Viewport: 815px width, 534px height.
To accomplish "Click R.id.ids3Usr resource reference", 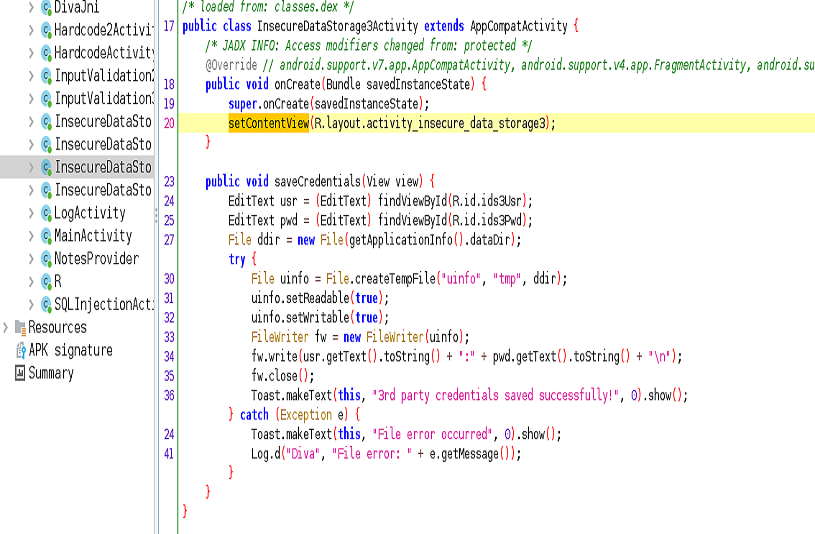I will tap(487, 201).
